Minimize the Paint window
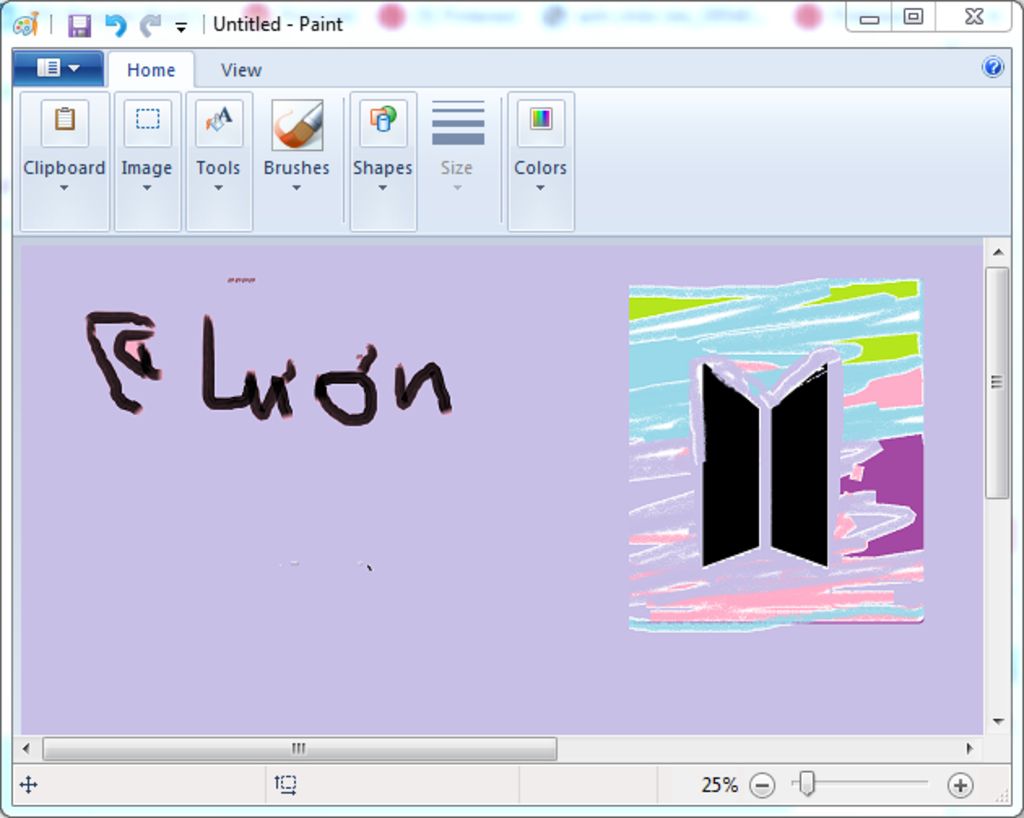 [869, 18]
